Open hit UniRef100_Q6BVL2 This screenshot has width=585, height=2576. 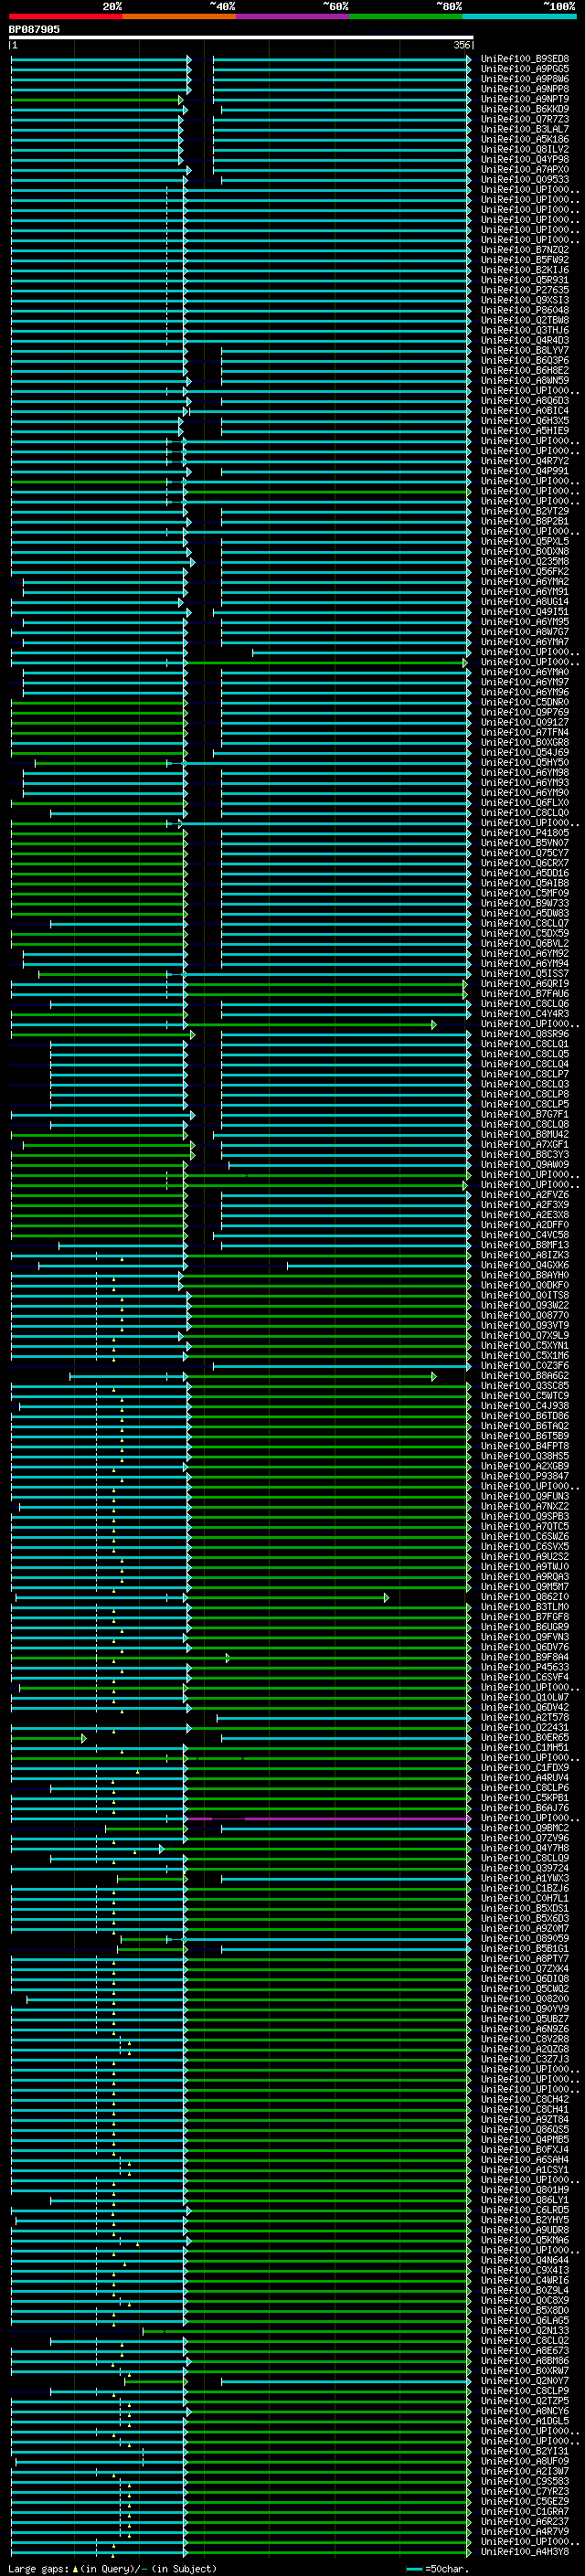(525, 943)
